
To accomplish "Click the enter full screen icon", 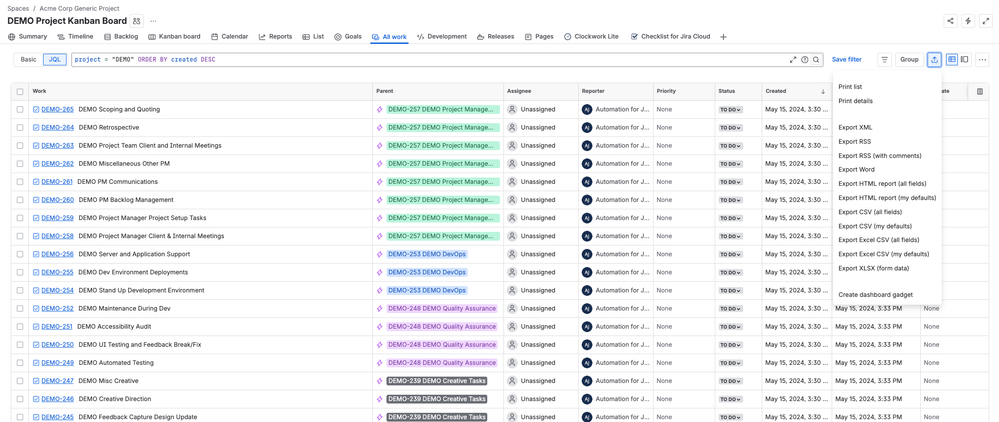I will (985, 21).
